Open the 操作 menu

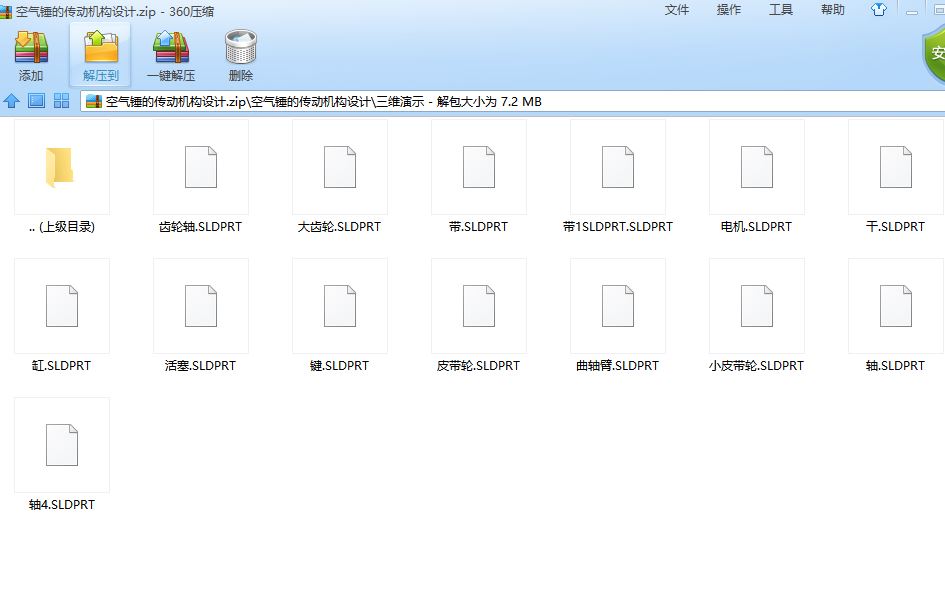pyautogui.click(x=729, y=10)
